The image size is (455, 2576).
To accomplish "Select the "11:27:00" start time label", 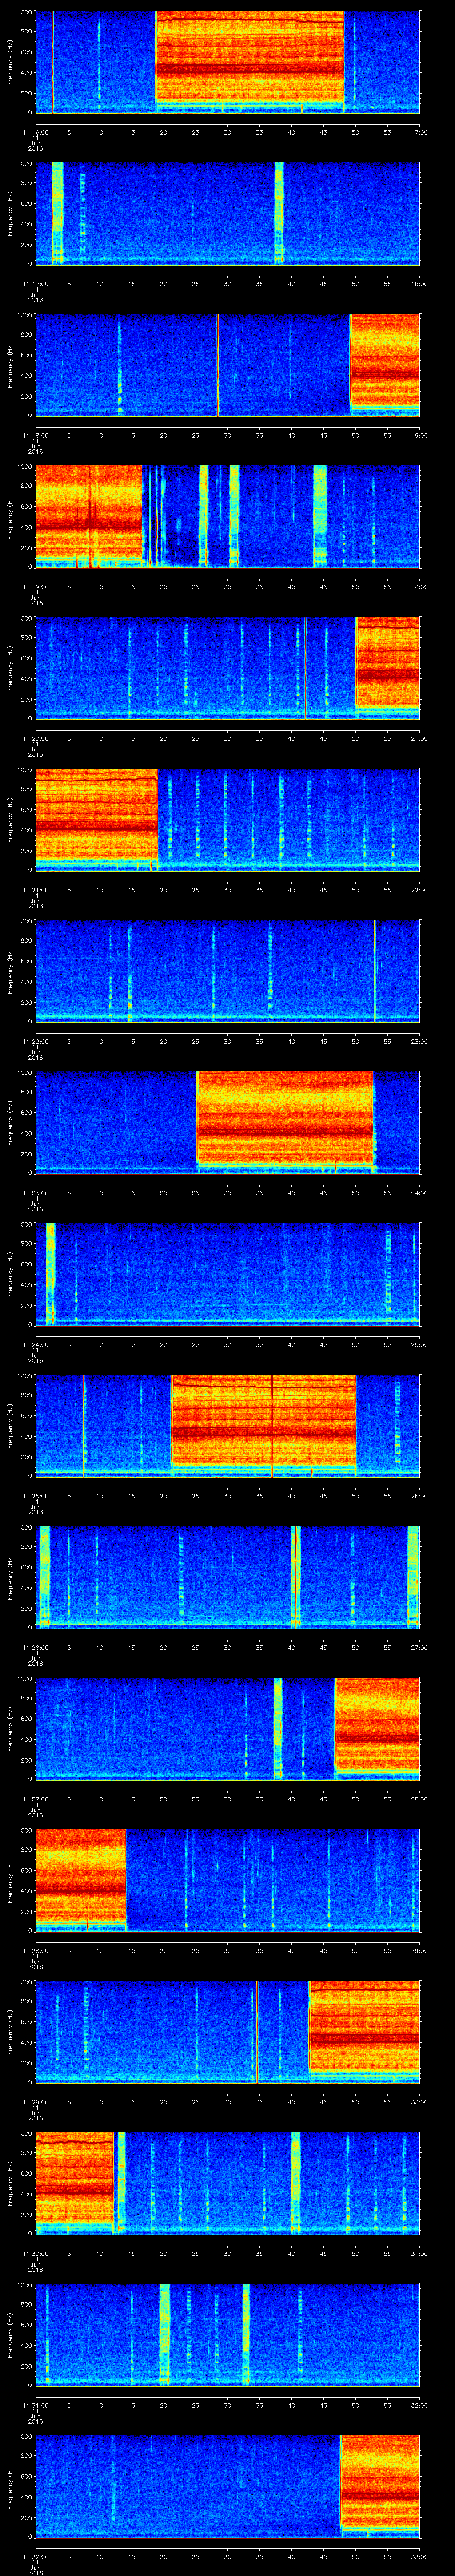I will (35, 1800).
